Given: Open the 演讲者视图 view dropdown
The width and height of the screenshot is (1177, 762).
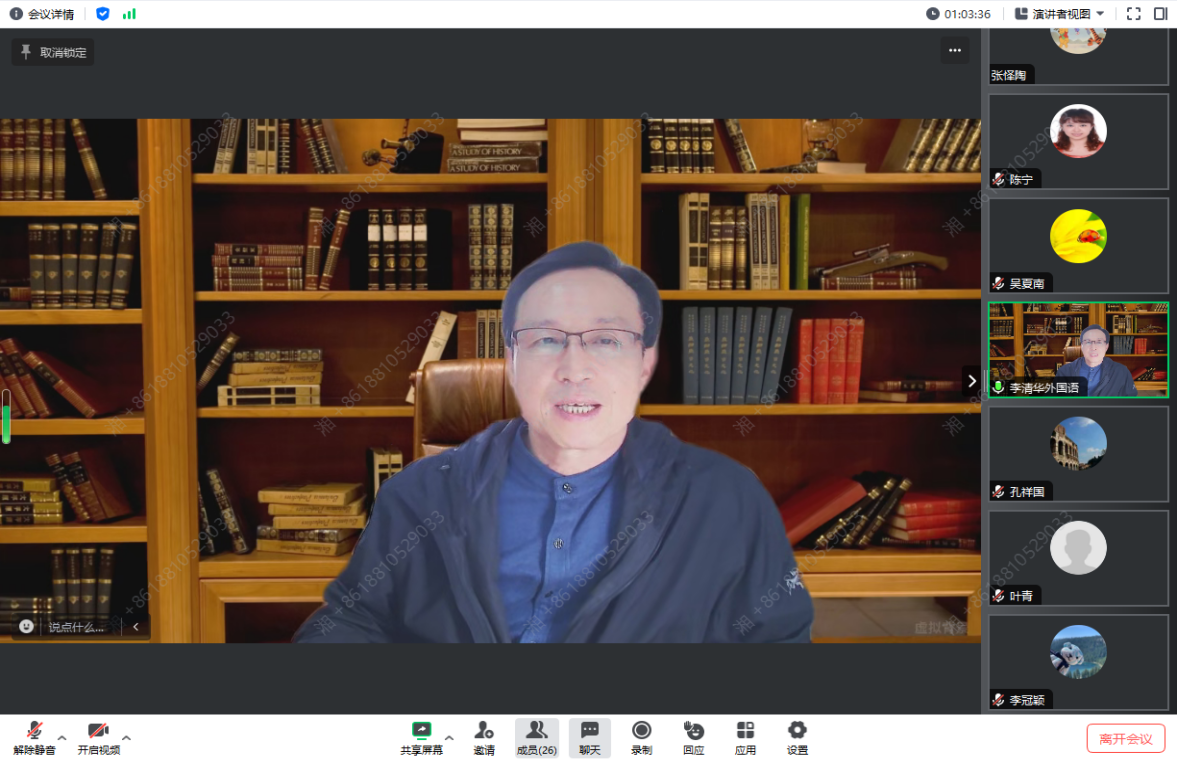Looking at the screenshot, I should pyautogui.click(x=1059, y=14).
